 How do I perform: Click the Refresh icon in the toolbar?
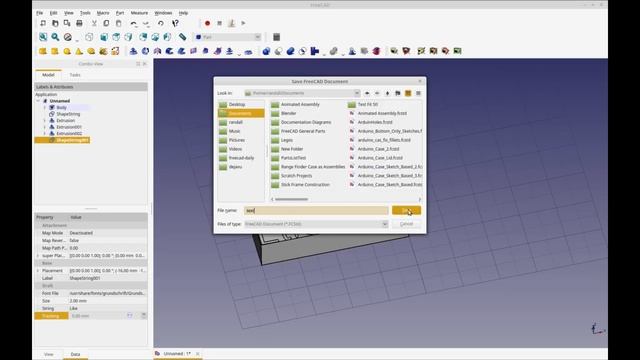161,23
